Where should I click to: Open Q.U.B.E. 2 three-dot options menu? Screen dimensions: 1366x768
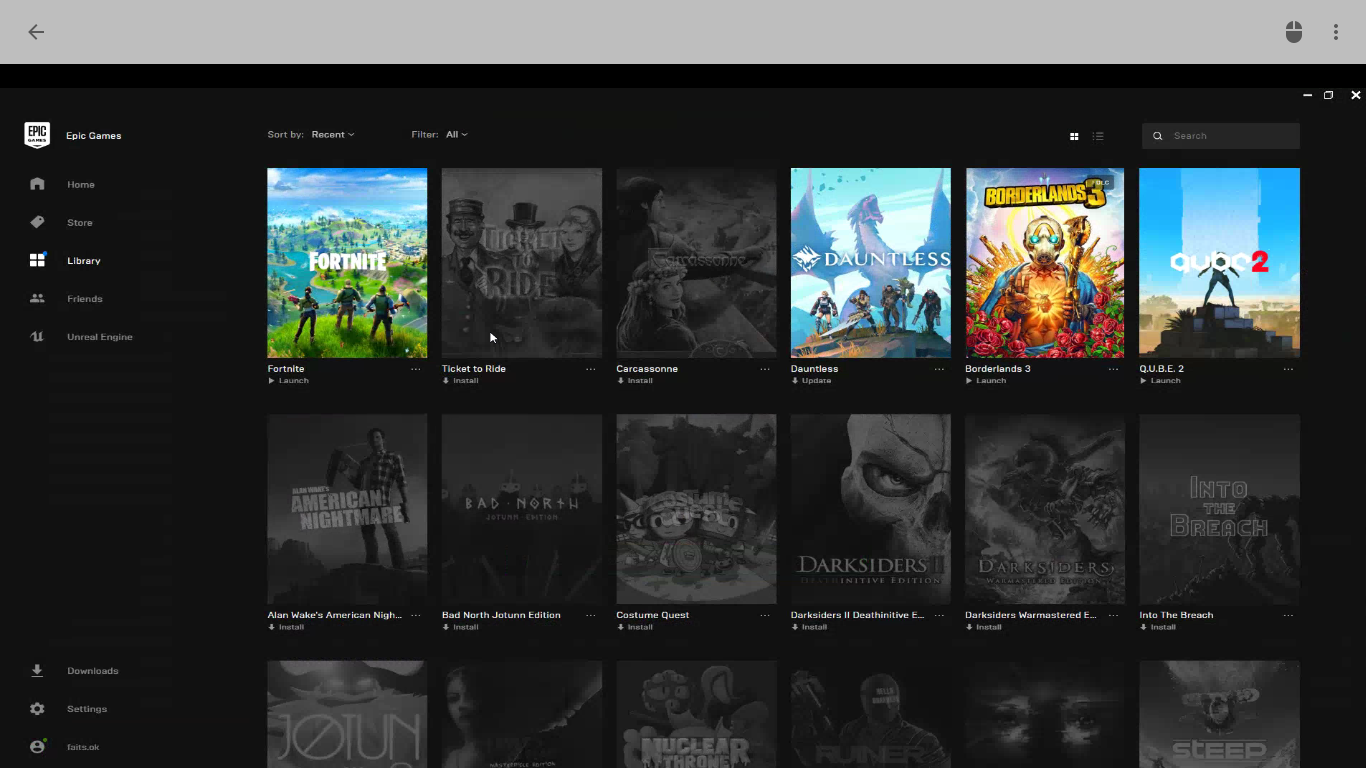pyautogui.click(x=1288, y=369)
